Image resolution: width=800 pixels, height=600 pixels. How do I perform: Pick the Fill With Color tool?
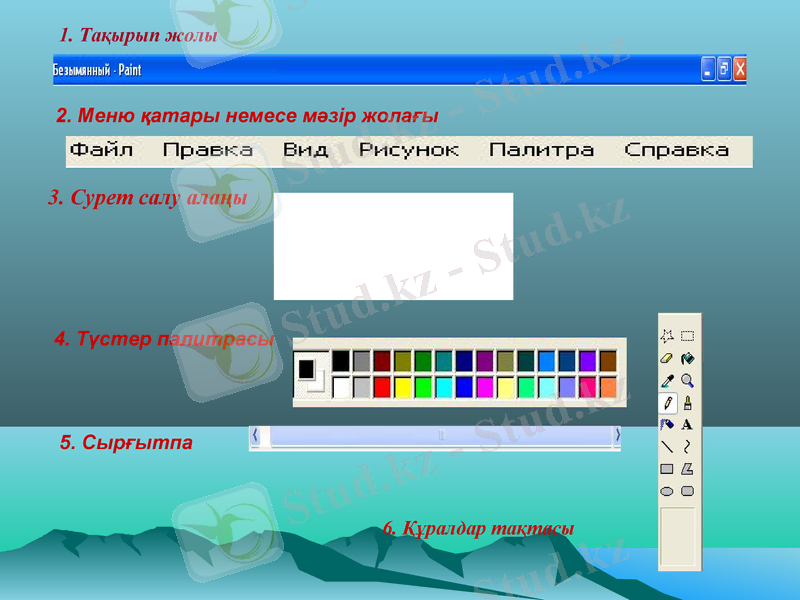click(689, 360)
